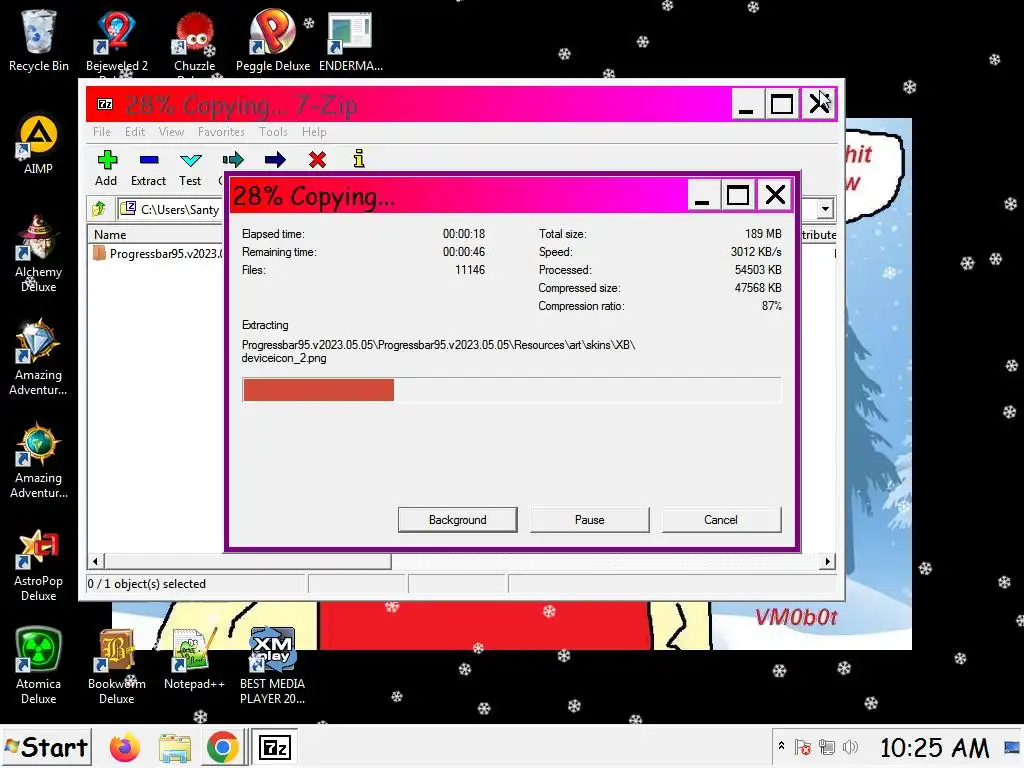The height and width of the screenshot is (768, 1024).
Task: Click the Action Center flag tray icon
Action: coord(803,747)
